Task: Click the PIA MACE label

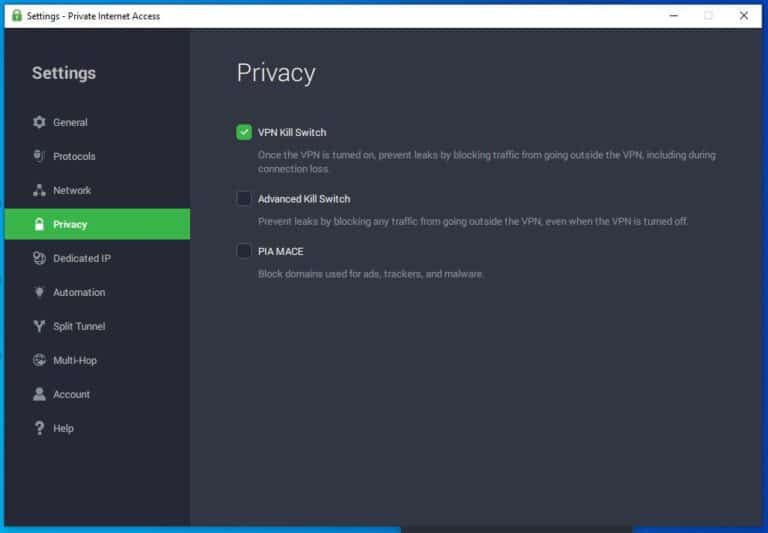Action: pyautogui.click(x=281, y=251)
